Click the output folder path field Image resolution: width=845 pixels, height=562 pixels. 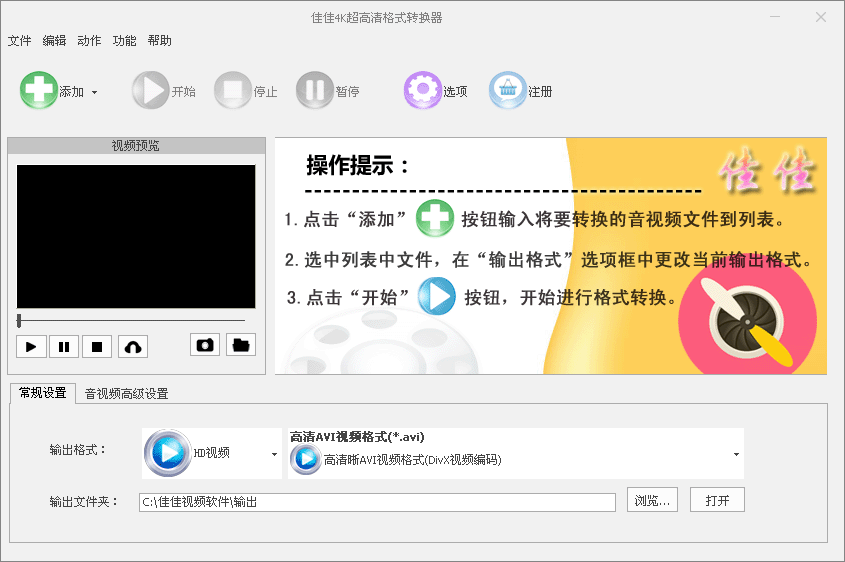(377, 502)
